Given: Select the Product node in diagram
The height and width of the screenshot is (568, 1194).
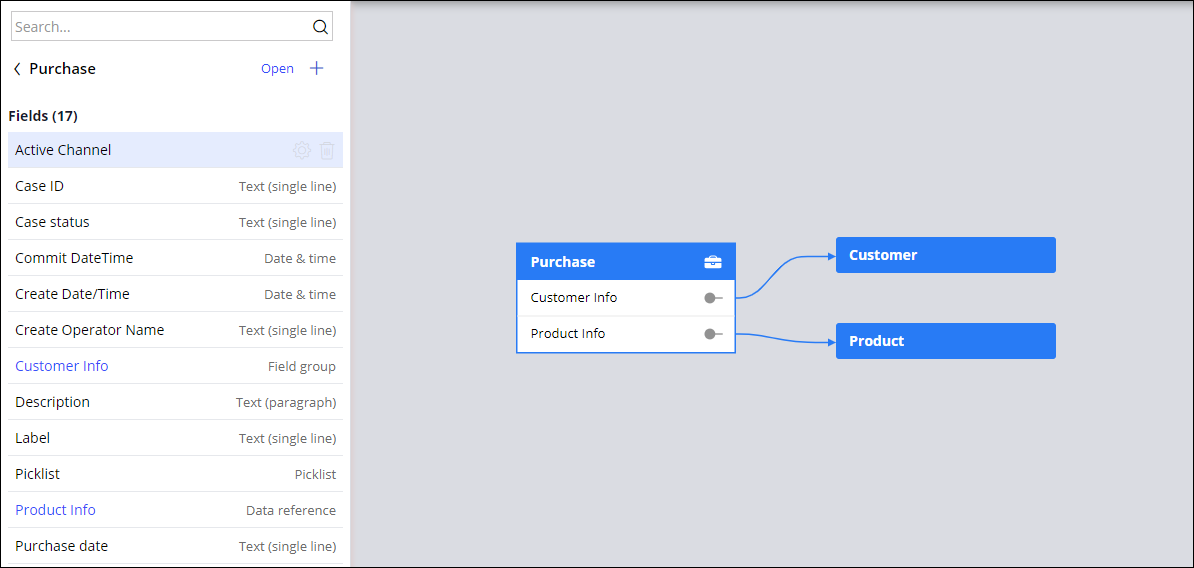Looking at the screenshot, I should point(945,341).
